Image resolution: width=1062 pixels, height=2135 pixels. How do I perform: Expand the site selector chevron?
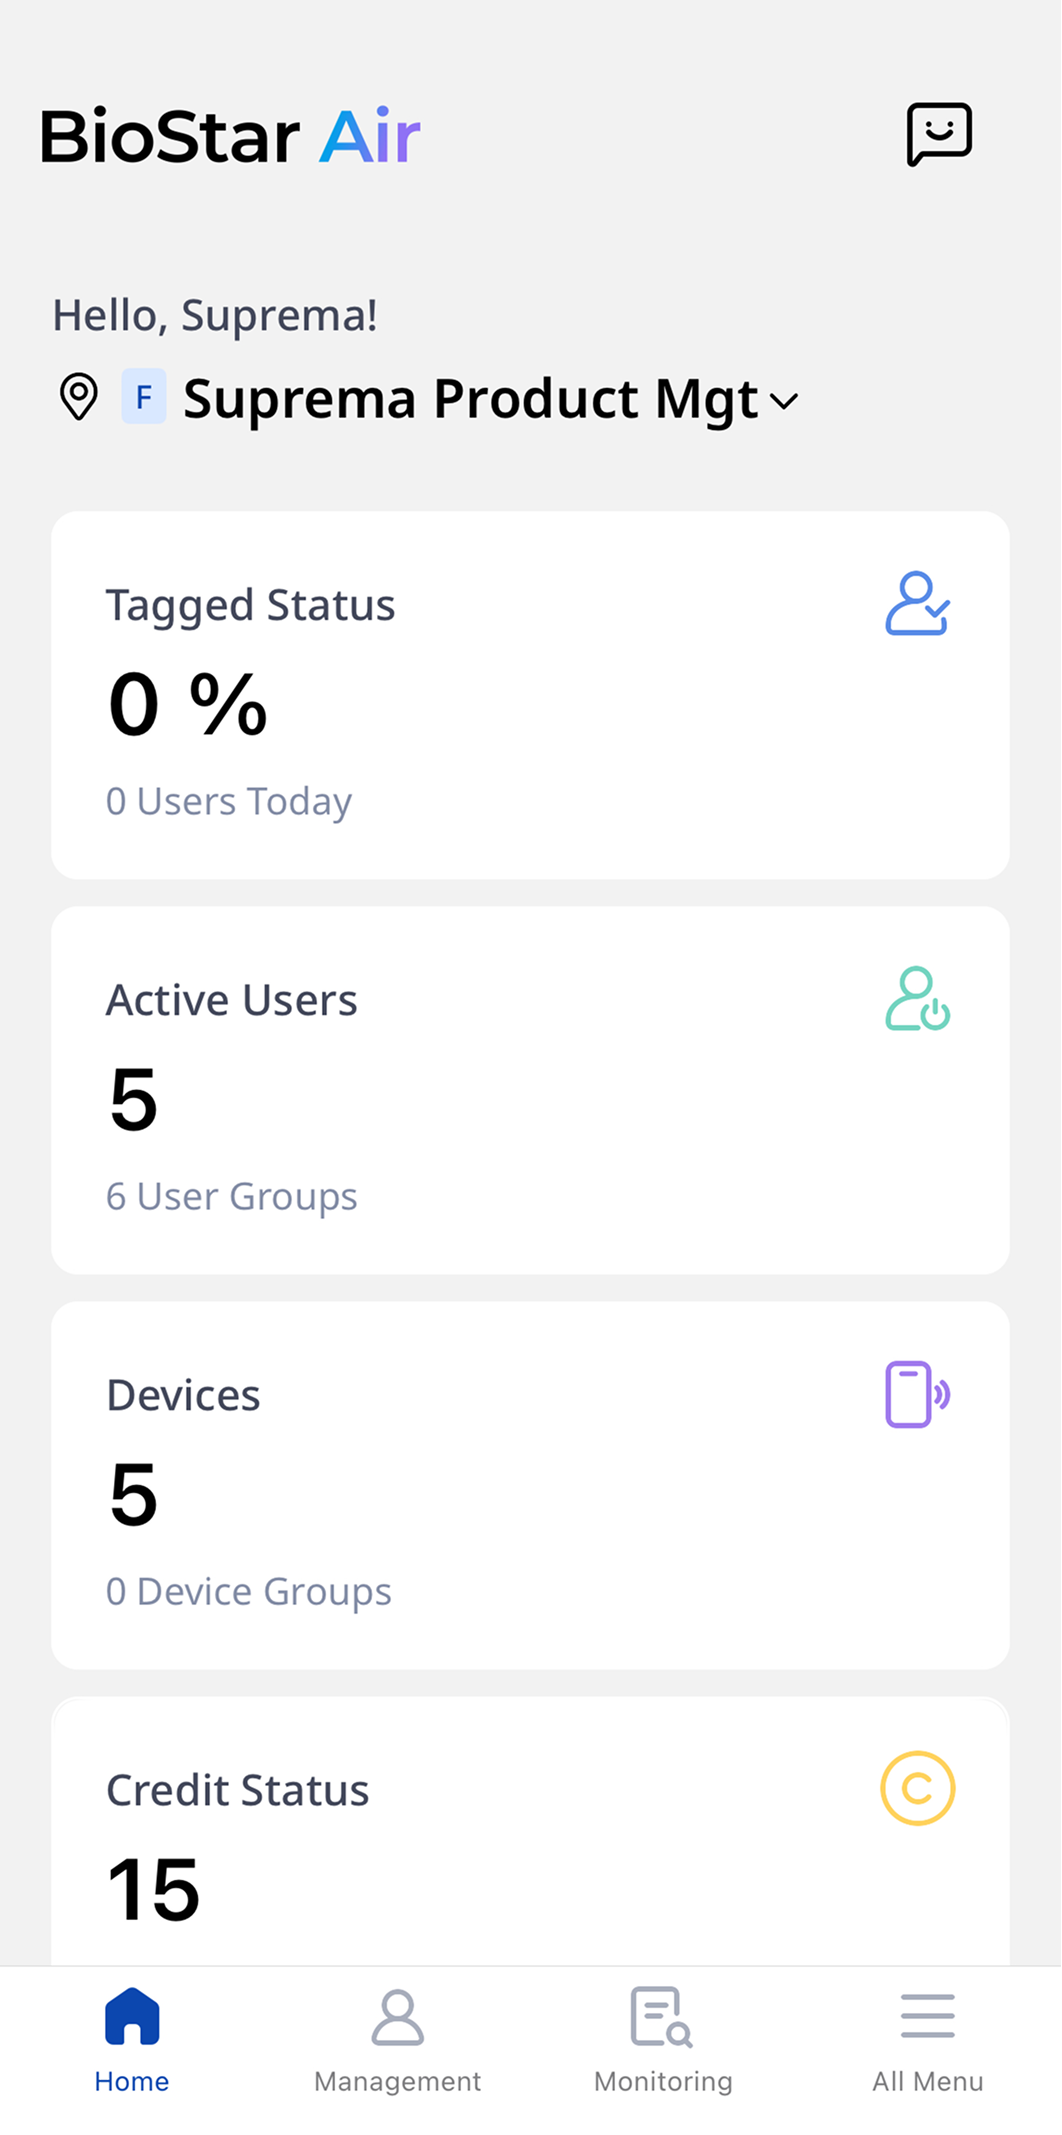click(x=785, y=401)
